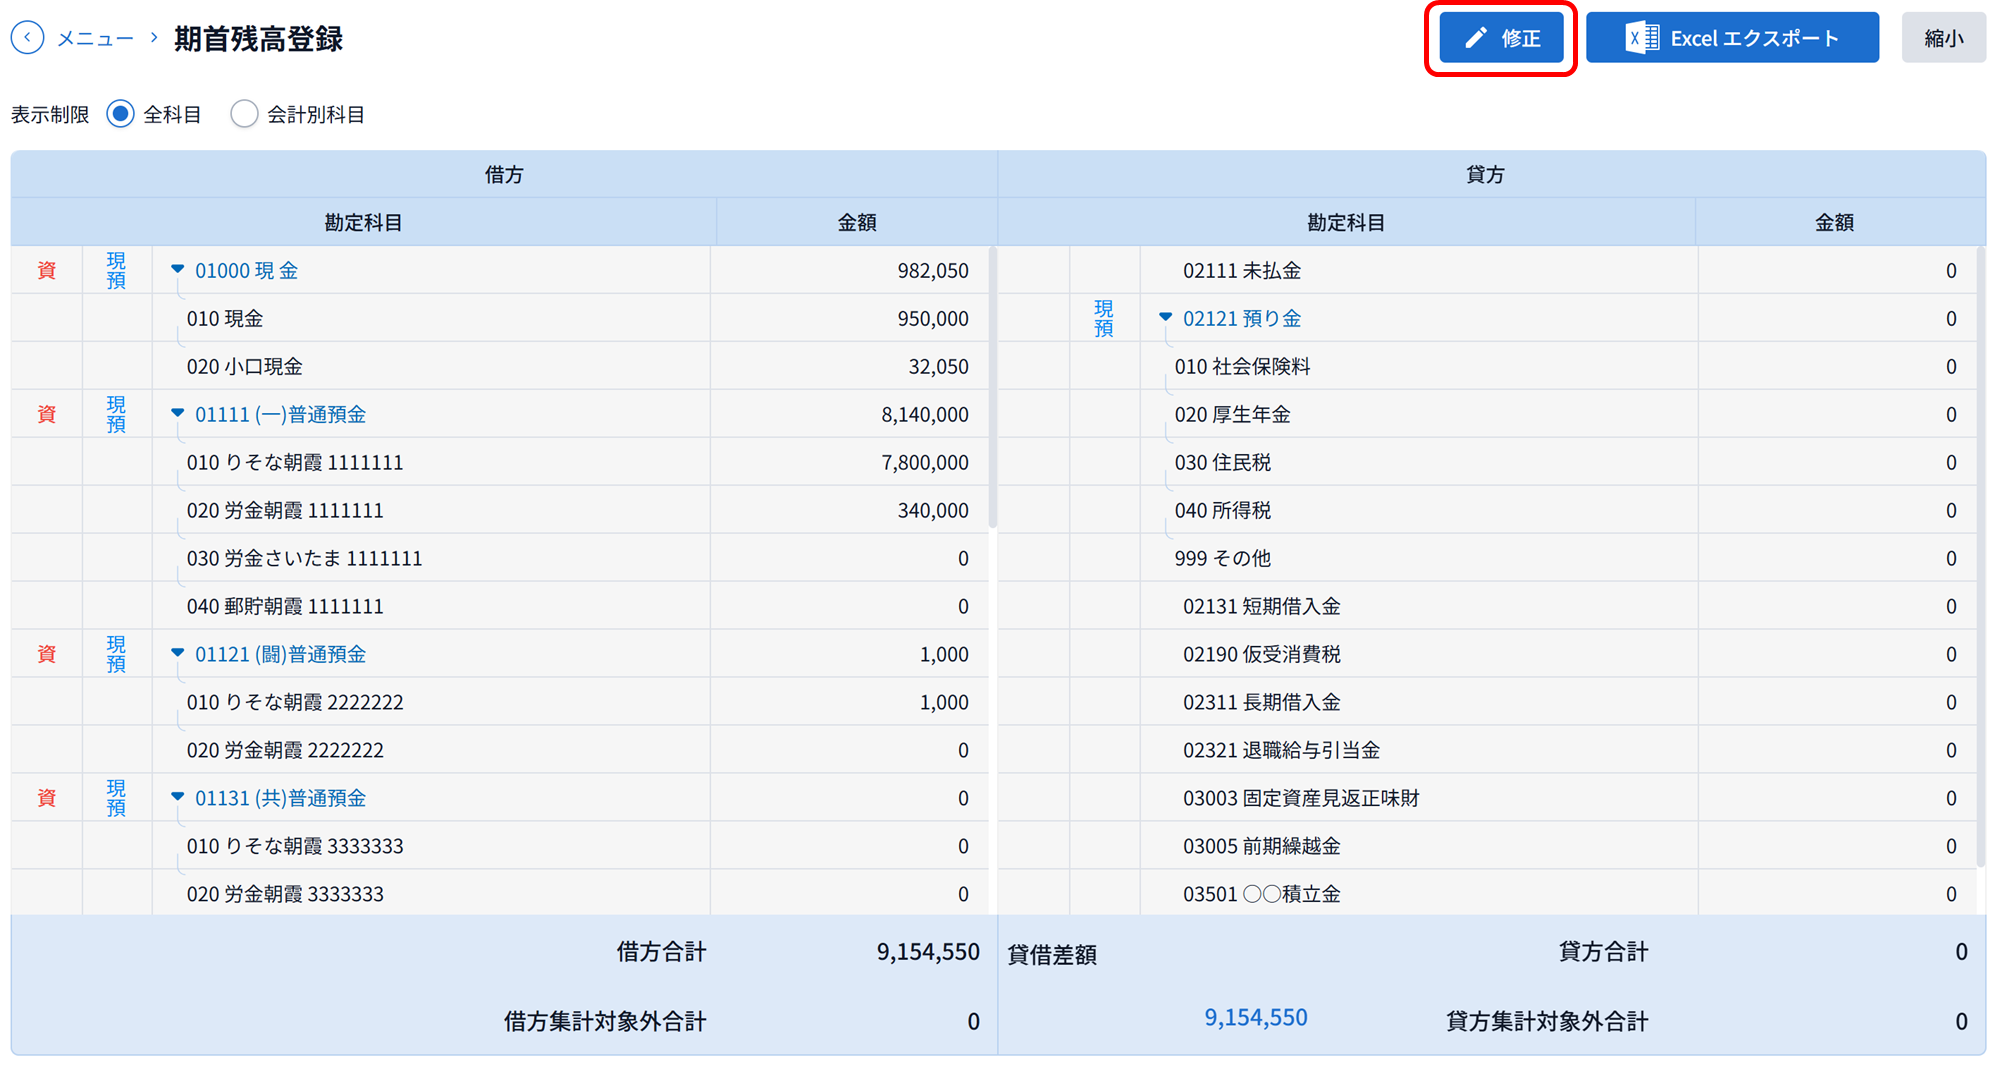This screenshot has width=2000, height=1067.
Task: Click the 030 住民税 row
Action: coord(1488,462)
